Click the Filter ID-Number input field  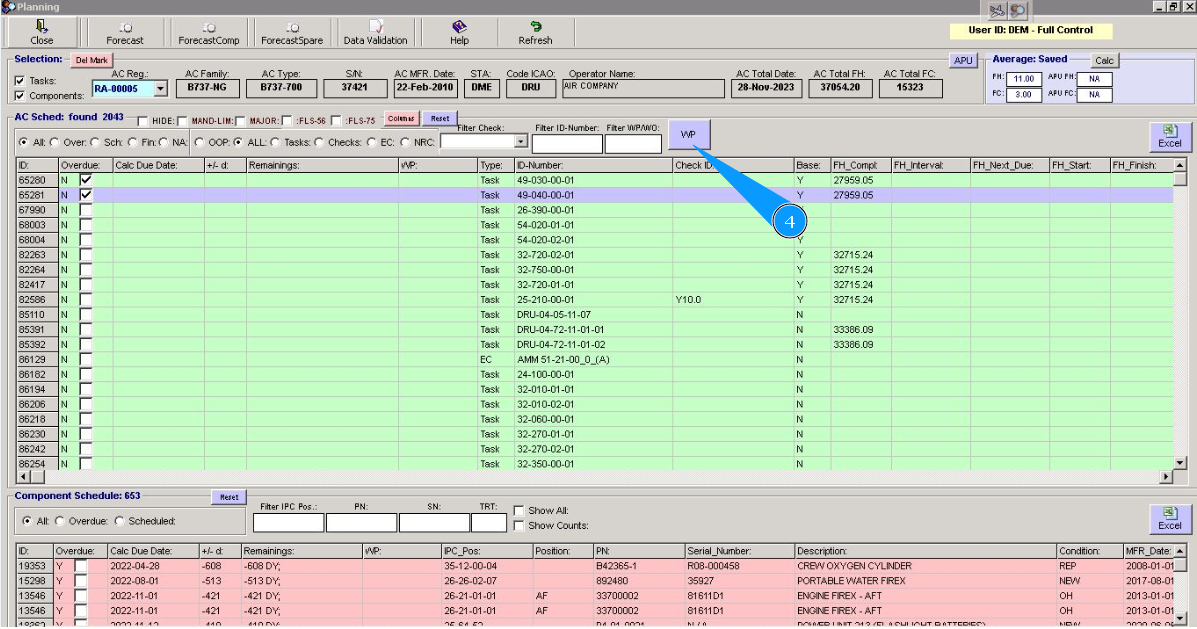[567, 144]
